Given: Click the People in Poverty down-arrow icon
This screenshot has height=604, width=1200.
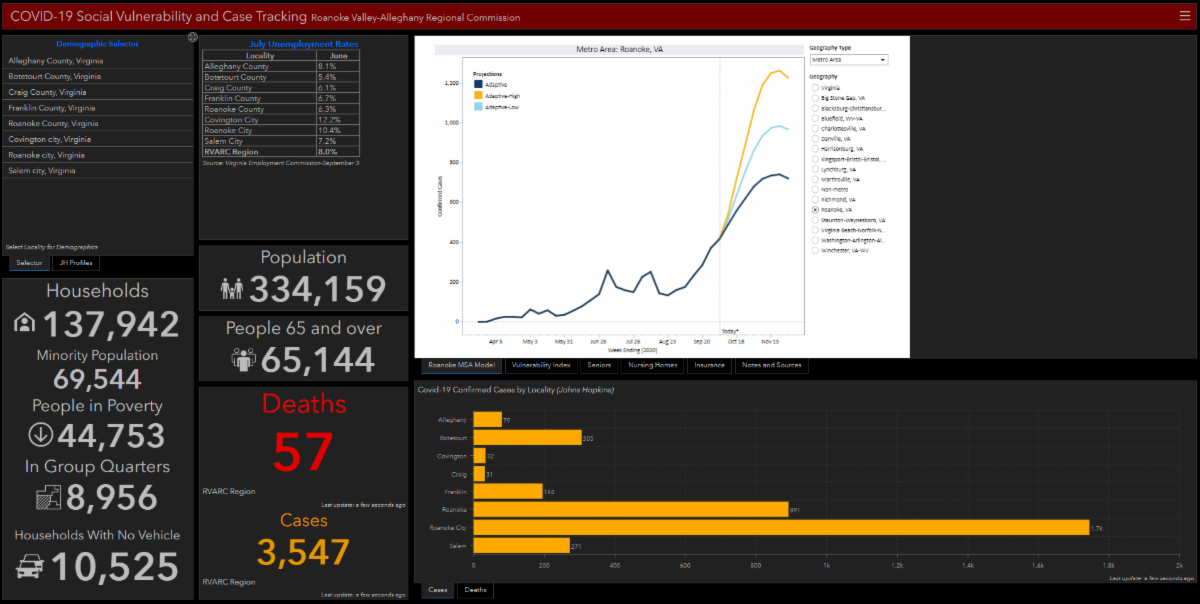Looking at the screenshot, I should pyautogui.click(x=41, y=435).
